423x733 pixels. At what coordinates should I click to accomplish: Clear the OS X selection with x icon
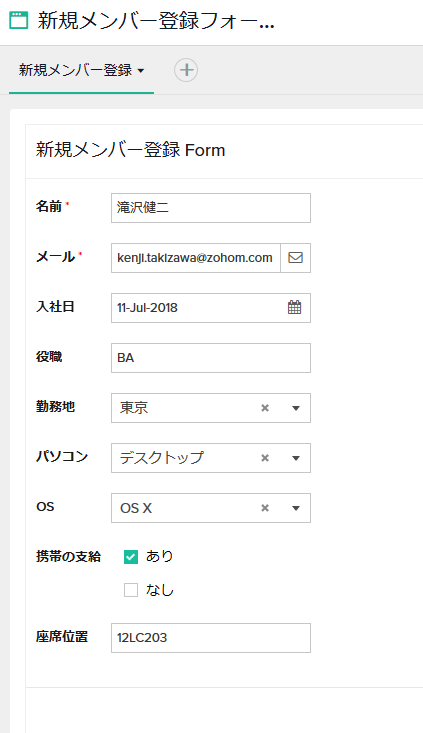point(265,508)
